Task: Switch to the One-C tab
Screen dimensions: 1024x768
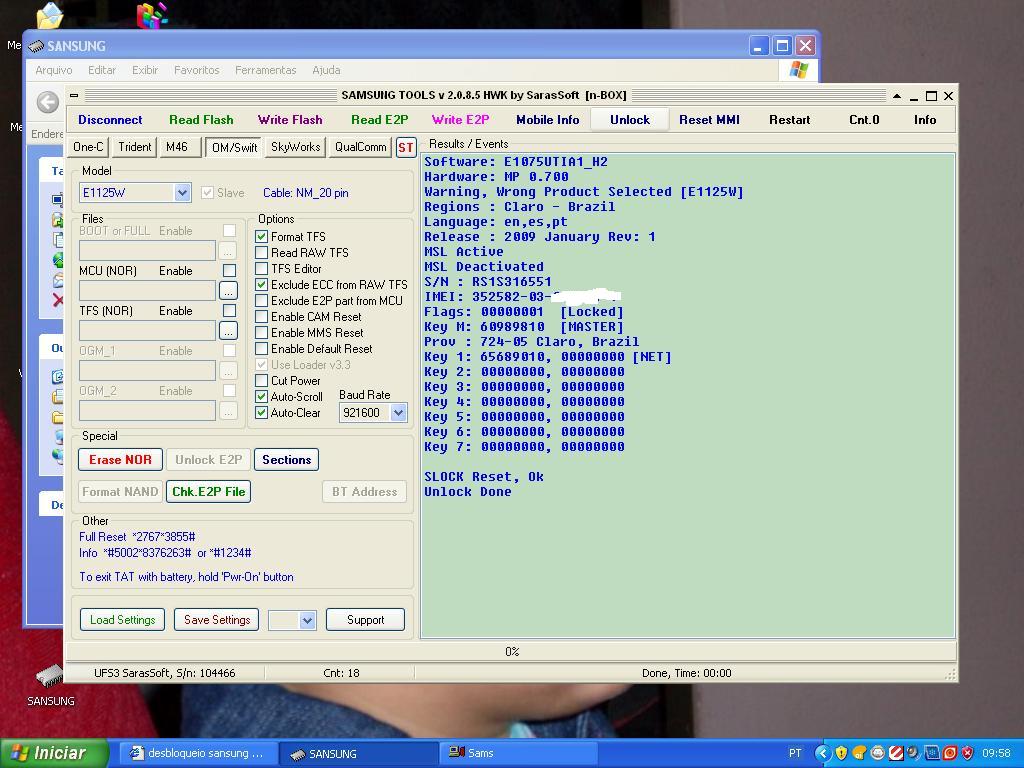Action: pyautogui.click(x=88, y=147)
